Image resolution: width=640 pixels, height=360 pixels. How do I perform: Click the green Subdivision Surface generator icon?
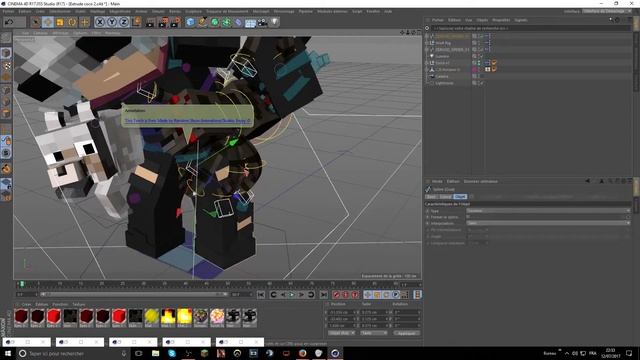click(x=214, y=22)
